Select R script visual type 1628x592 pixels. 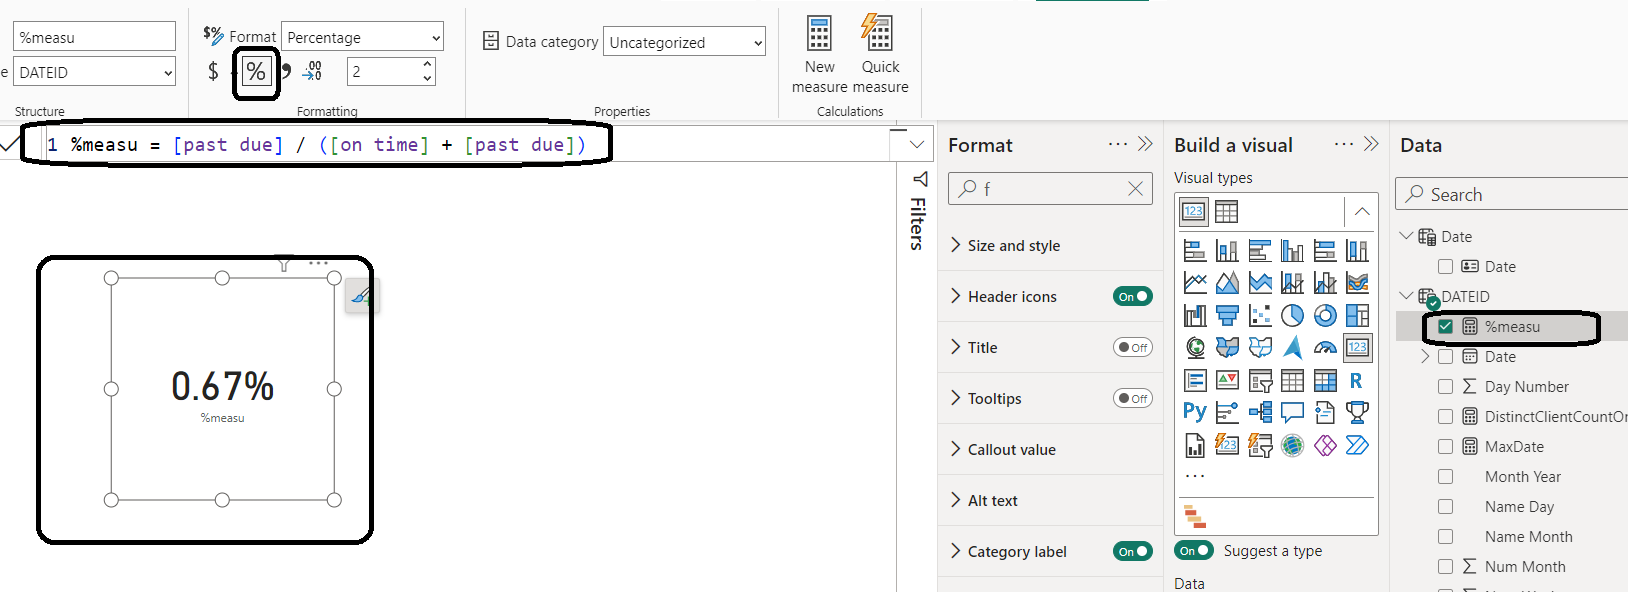click(1357, 380)
